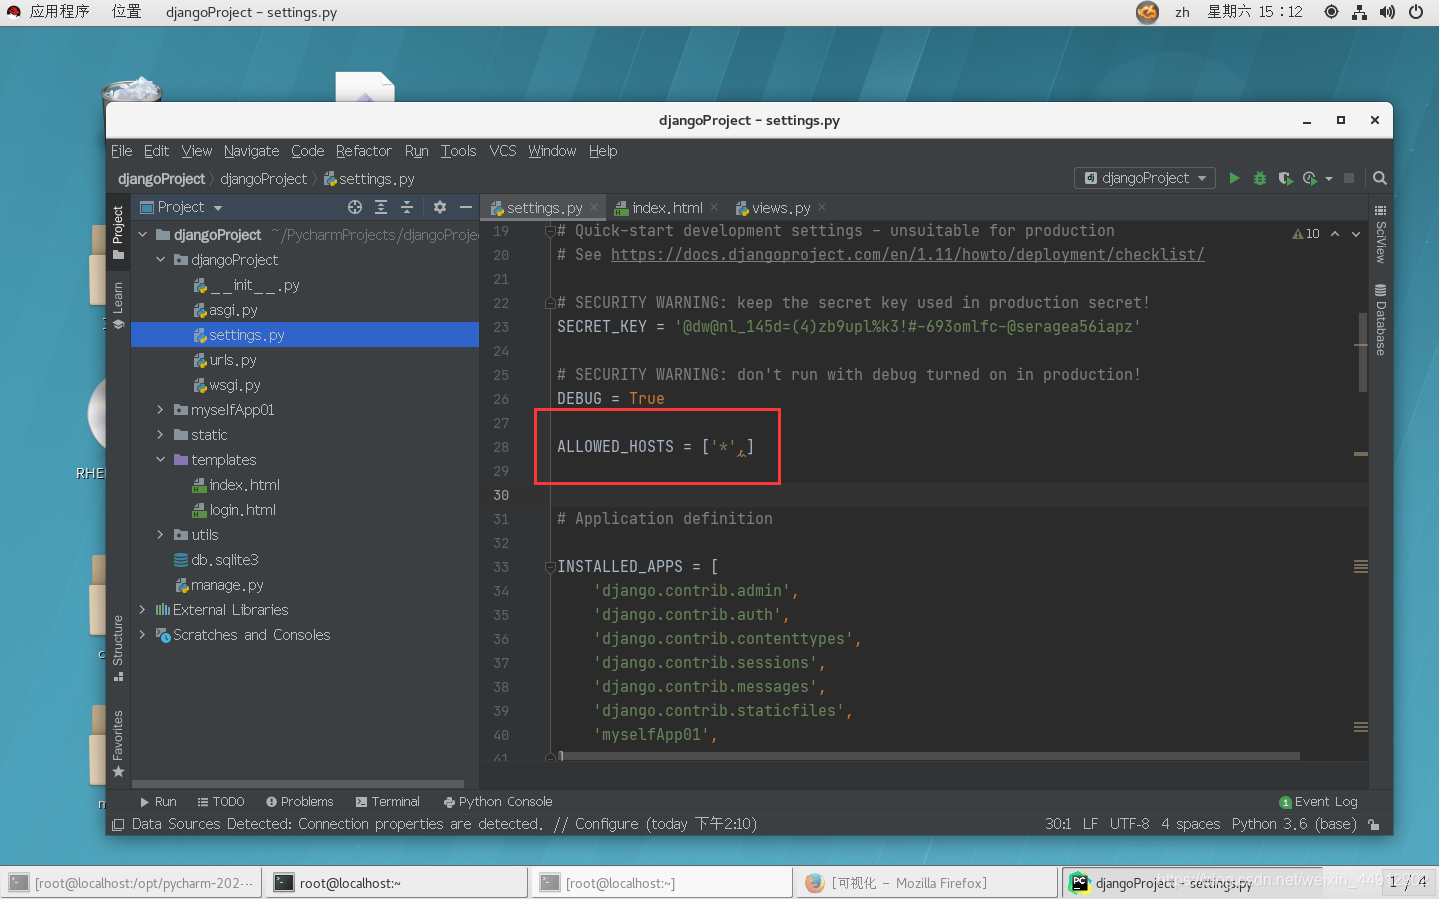Open the run-more actions dropdown arrow
This screenshot has height=899, width=1439.
[1329, 179]
